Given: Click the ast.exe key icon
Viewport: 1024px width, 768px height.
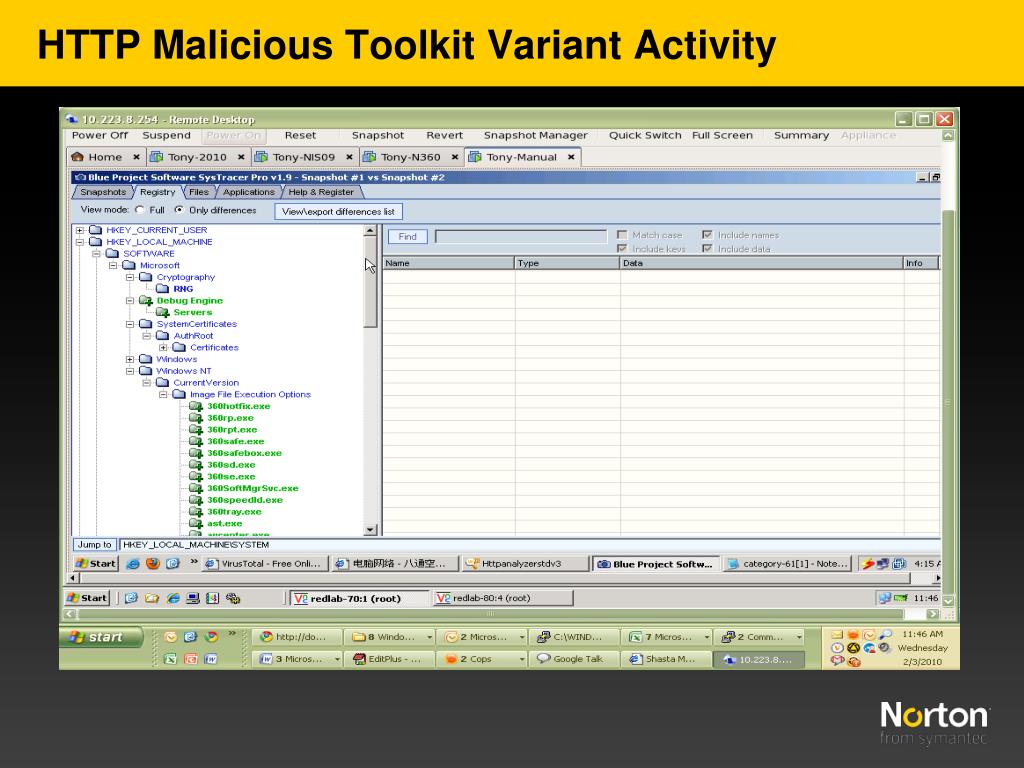Looking at the screenshot, I should [x=196, y=524].
